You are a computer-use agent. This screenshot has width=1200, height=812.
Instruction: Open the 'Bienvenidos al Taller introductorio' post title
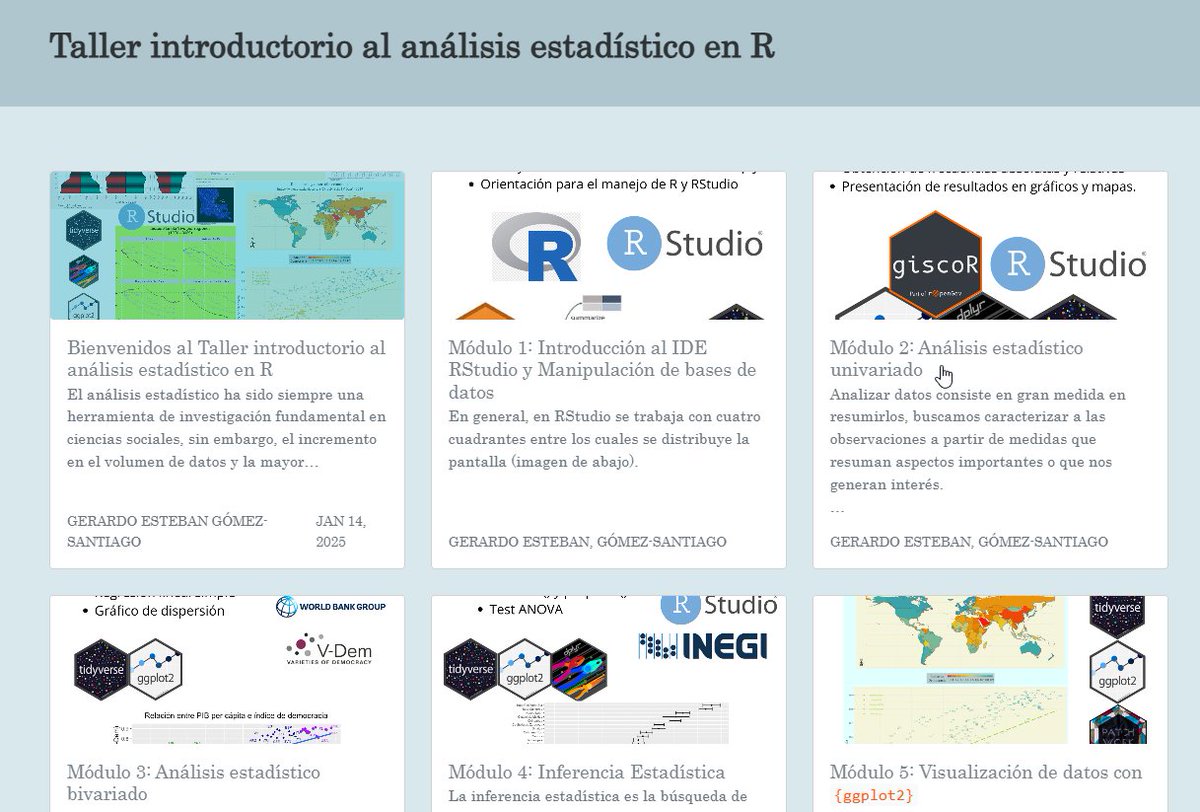coord(226,358)
